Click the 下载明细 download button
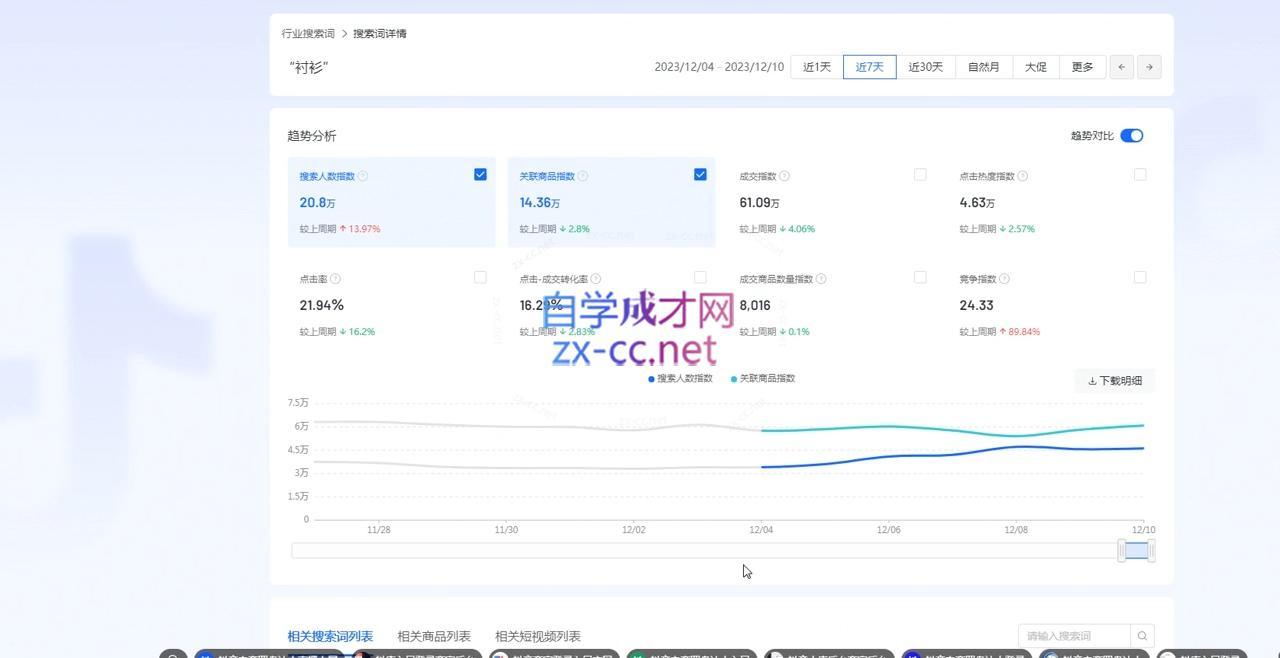 [1114, 380]
